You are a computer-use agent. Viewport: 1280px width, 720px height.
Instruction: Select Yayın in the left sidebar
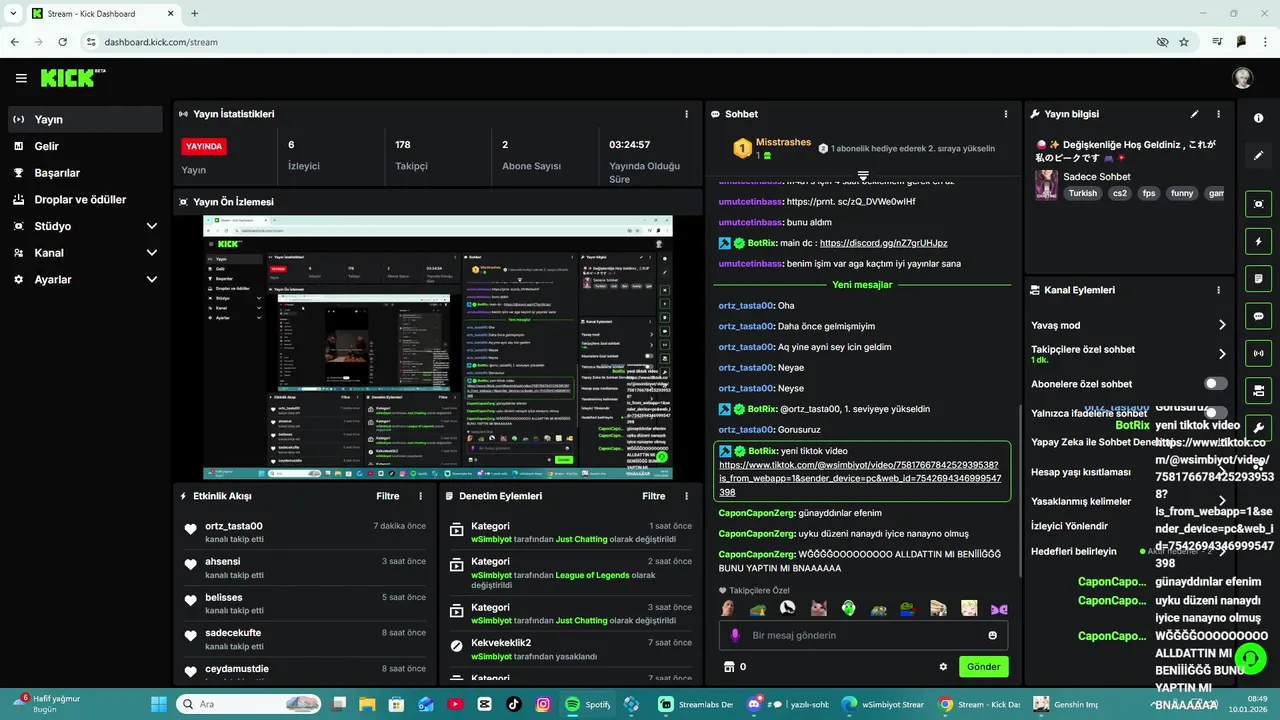coord(85,119)
